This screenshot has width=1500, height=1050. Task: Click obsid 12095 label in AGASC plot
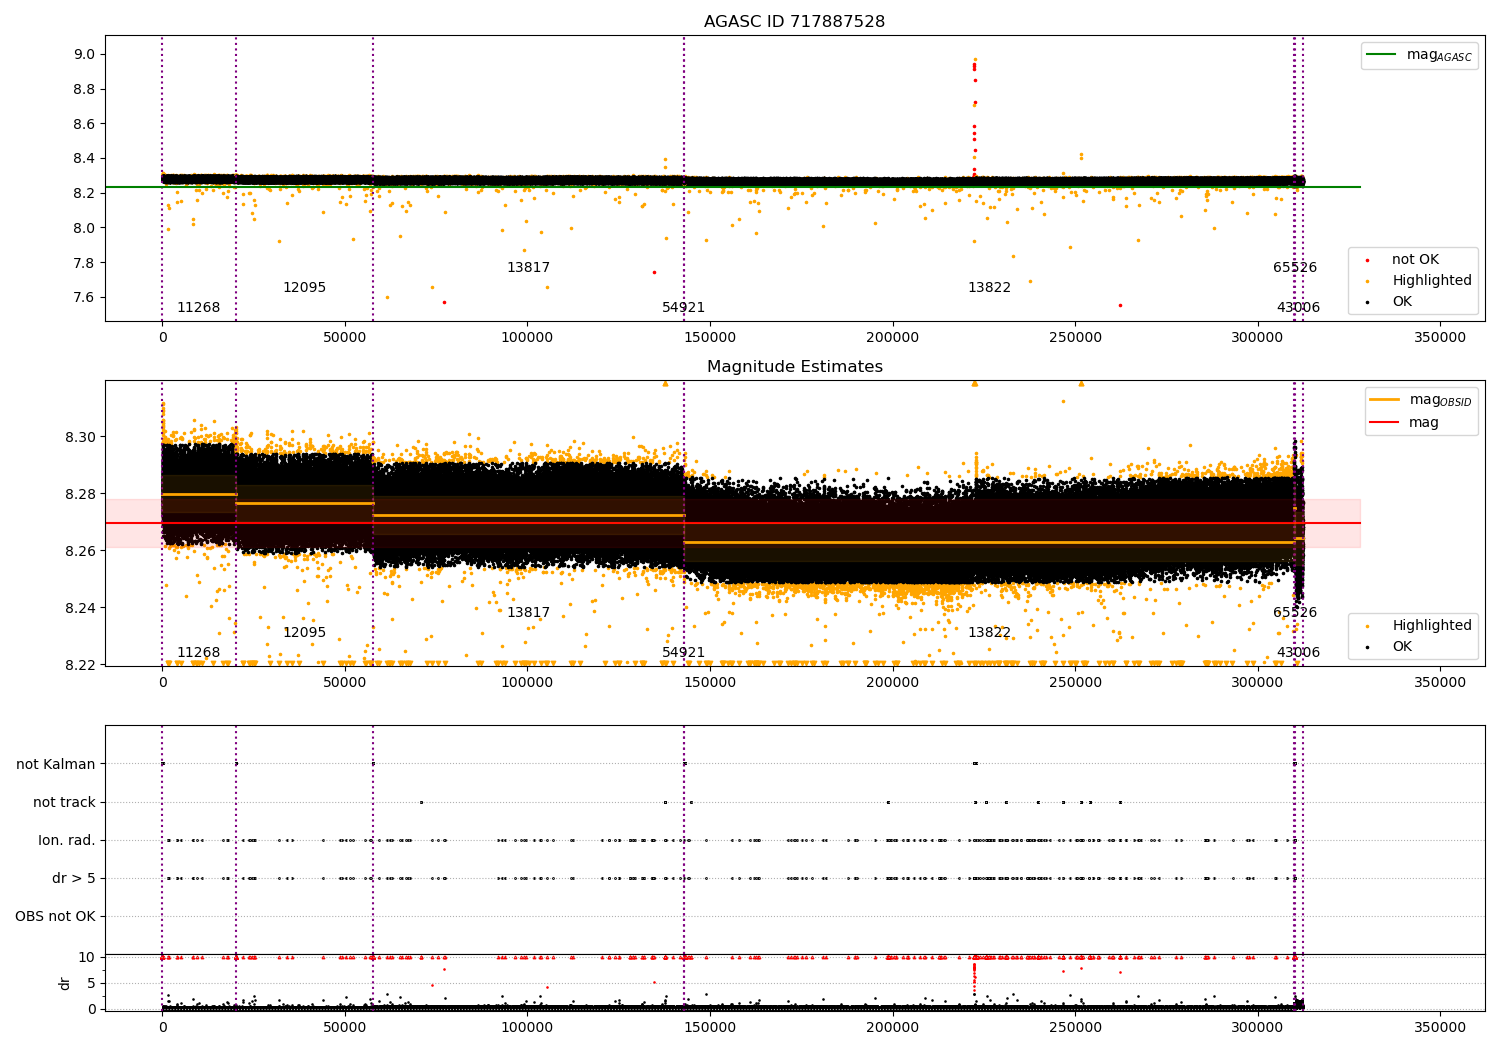(304, 287)
